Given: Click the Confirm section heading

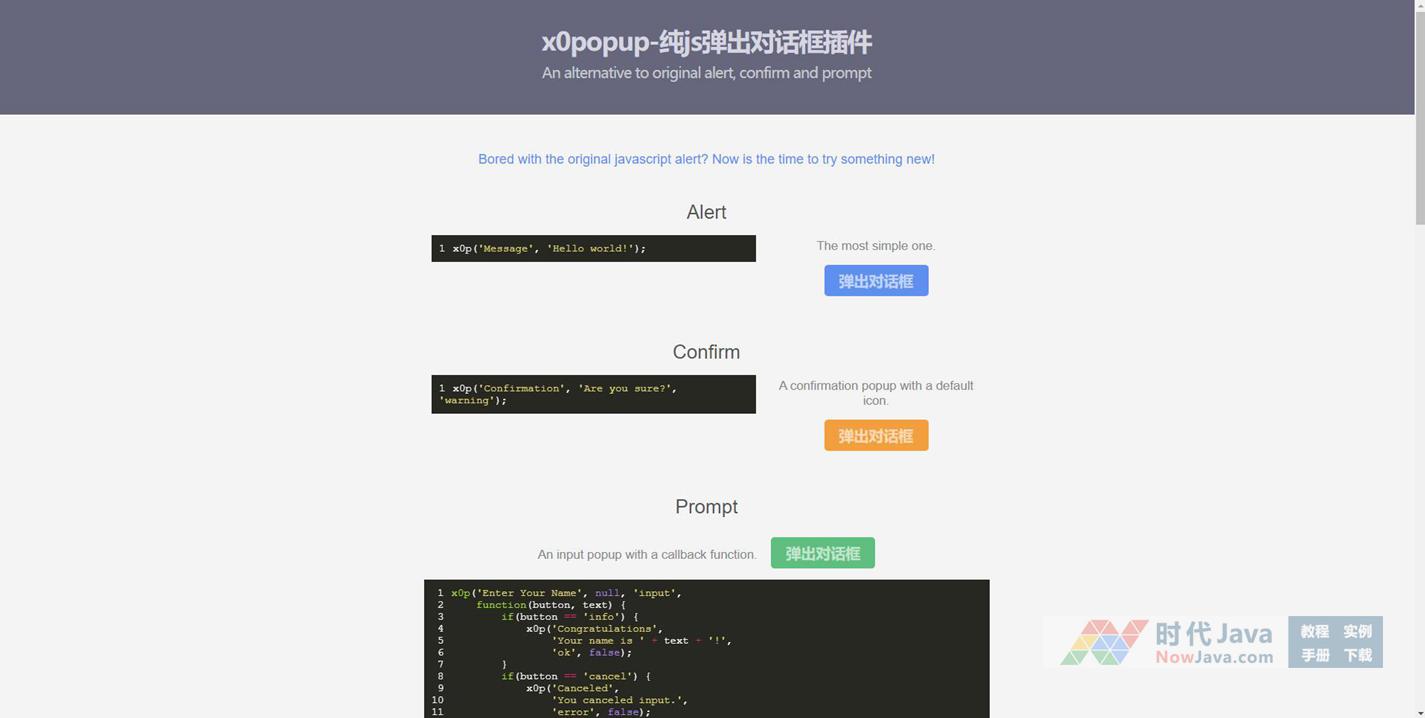Looking at the screenshot, I should click(x=706, y=352).
